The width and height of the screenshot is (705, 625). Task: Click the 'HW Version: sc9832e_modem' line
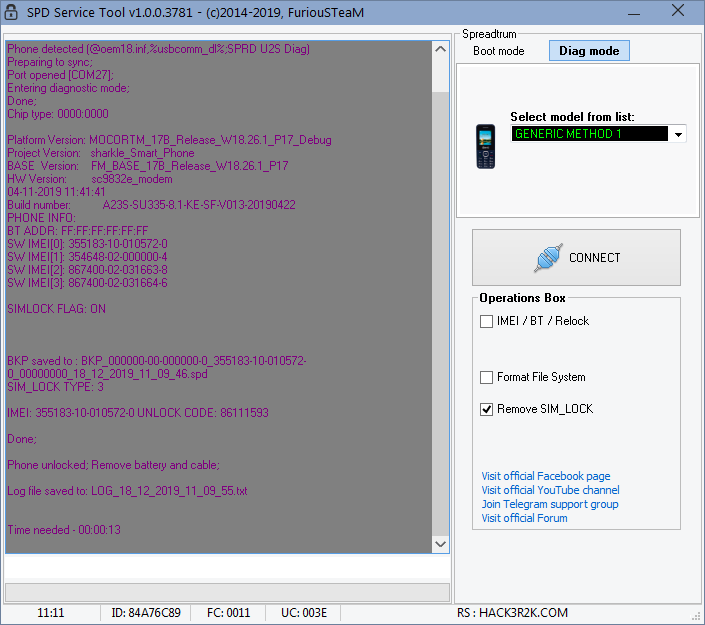[89, 179]
